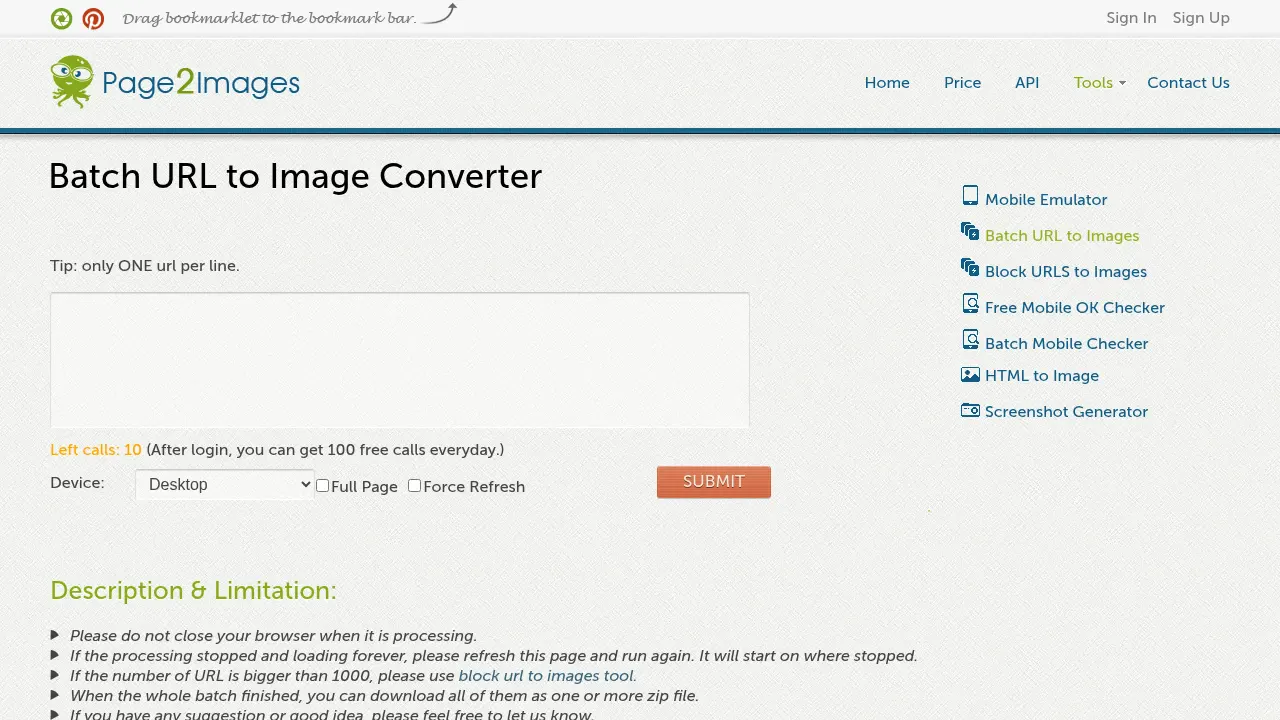Viewport: 1280px width, 720px height.
Task: Click the Batch URL to Image Converter heading
Action: [295, 176]
